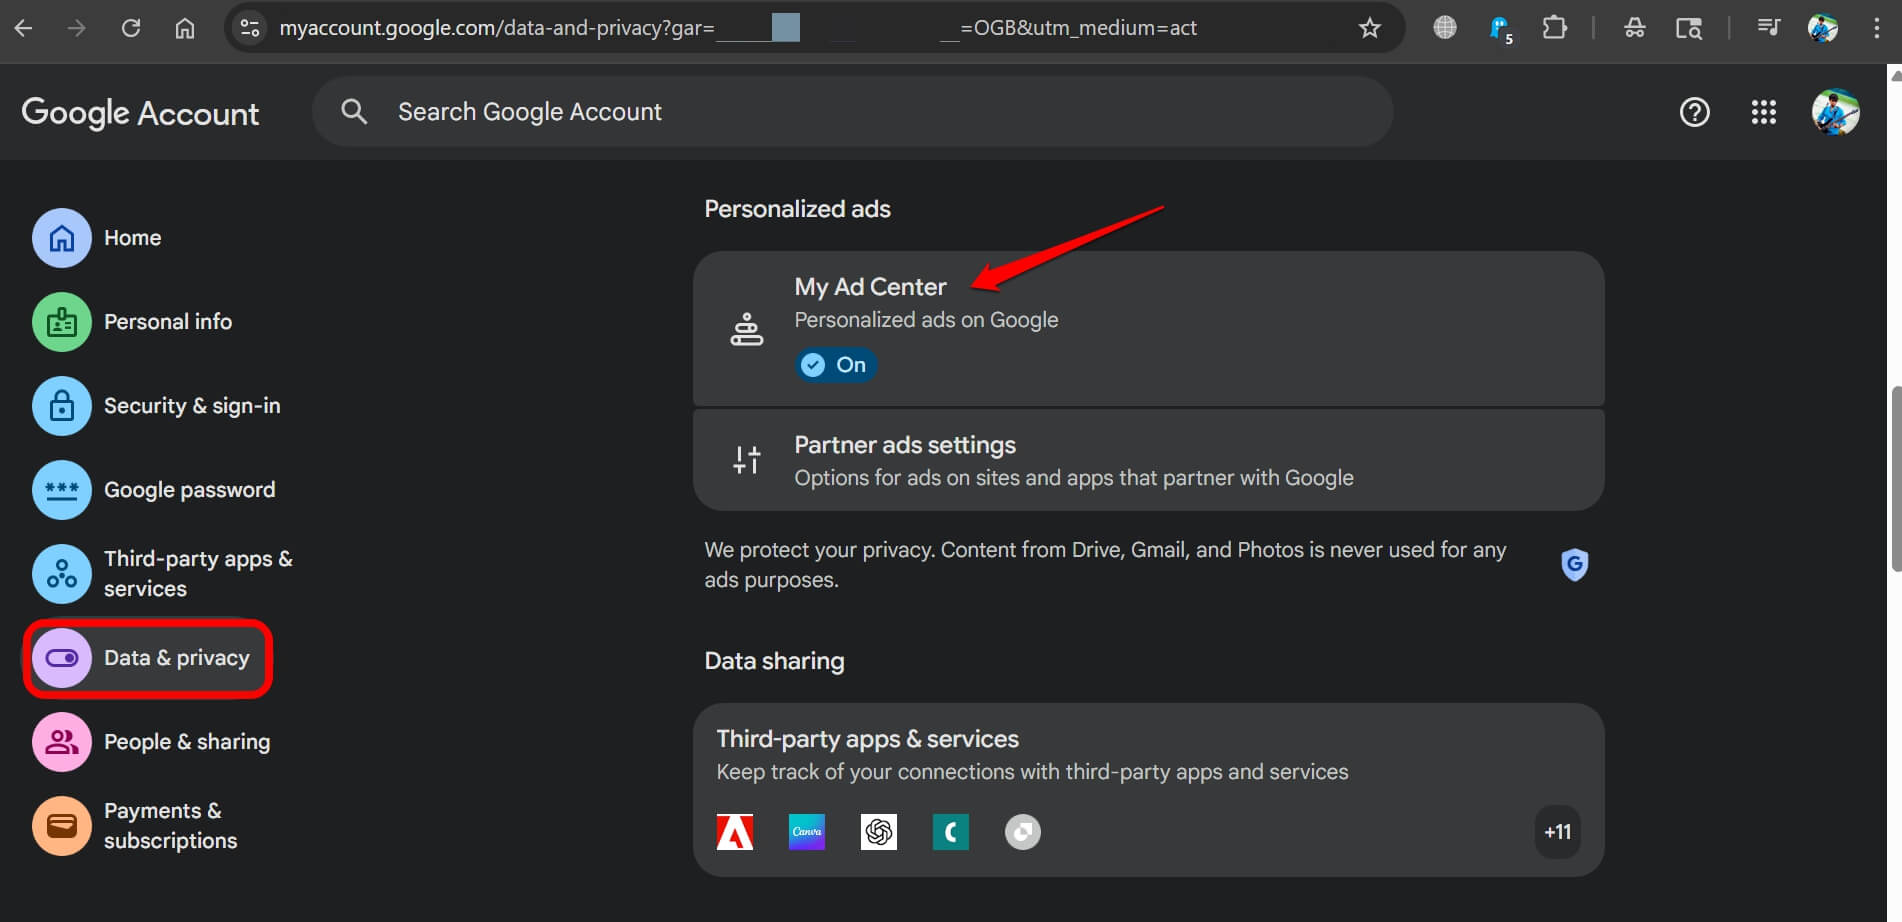Click the Adobe app icon
Screen dimensions: 1902x922
point(735,832)
